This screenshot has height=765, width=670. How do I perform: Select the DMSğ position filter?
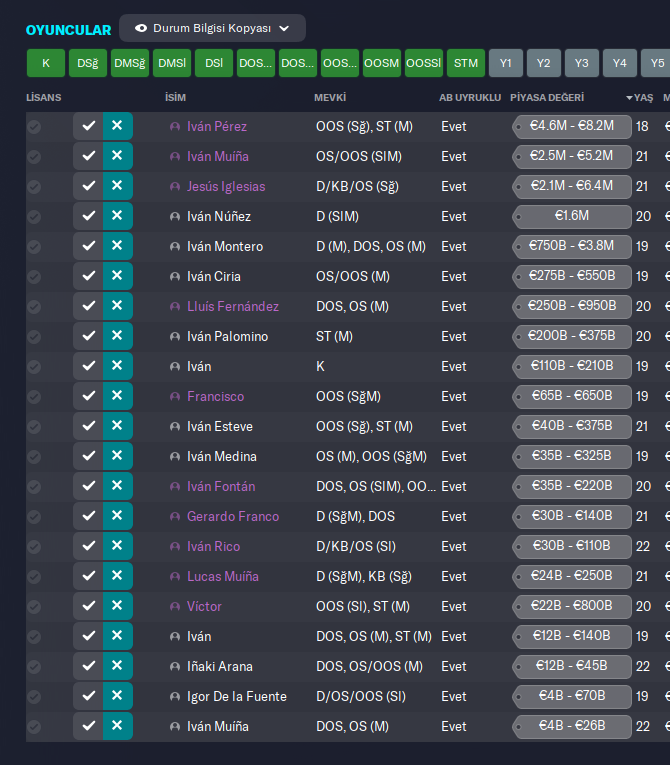tap(130, 63)
